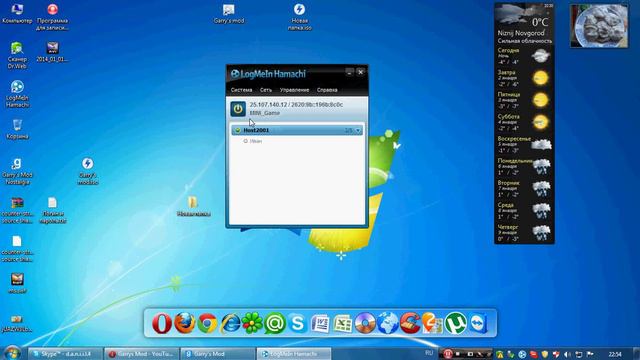
Task: Click the red recorder pause tray icon
Action: [448, 354]
